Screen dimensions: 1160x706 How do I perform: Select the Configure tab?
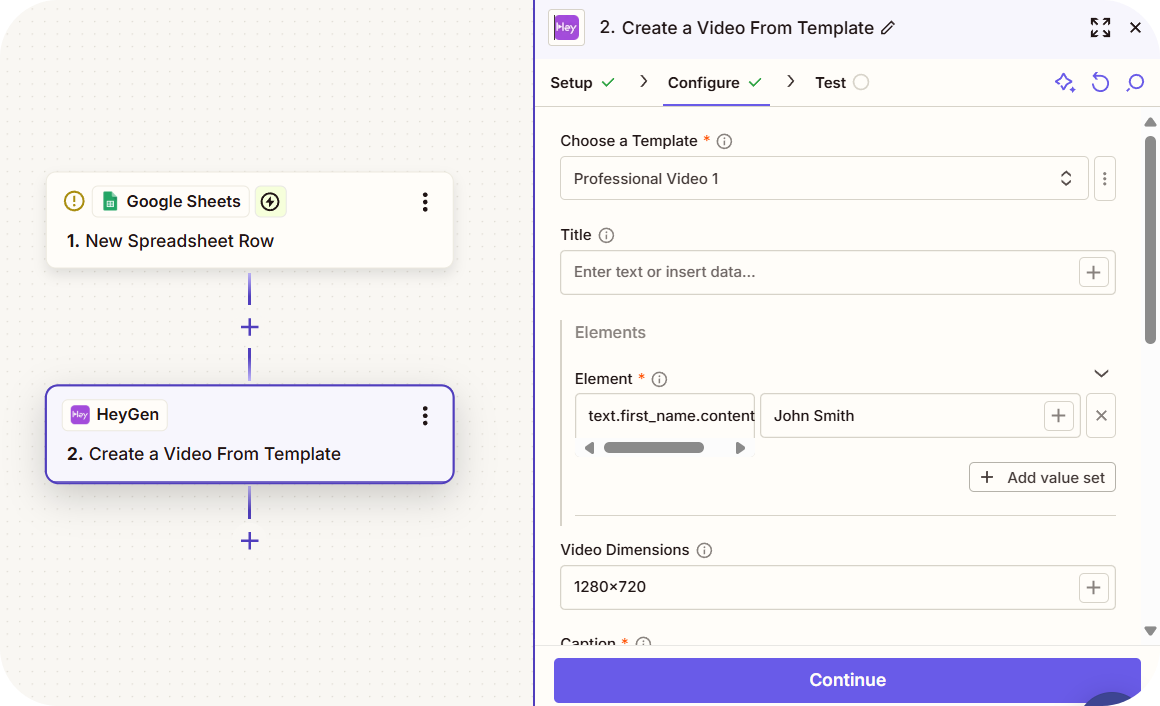(715, 83)
